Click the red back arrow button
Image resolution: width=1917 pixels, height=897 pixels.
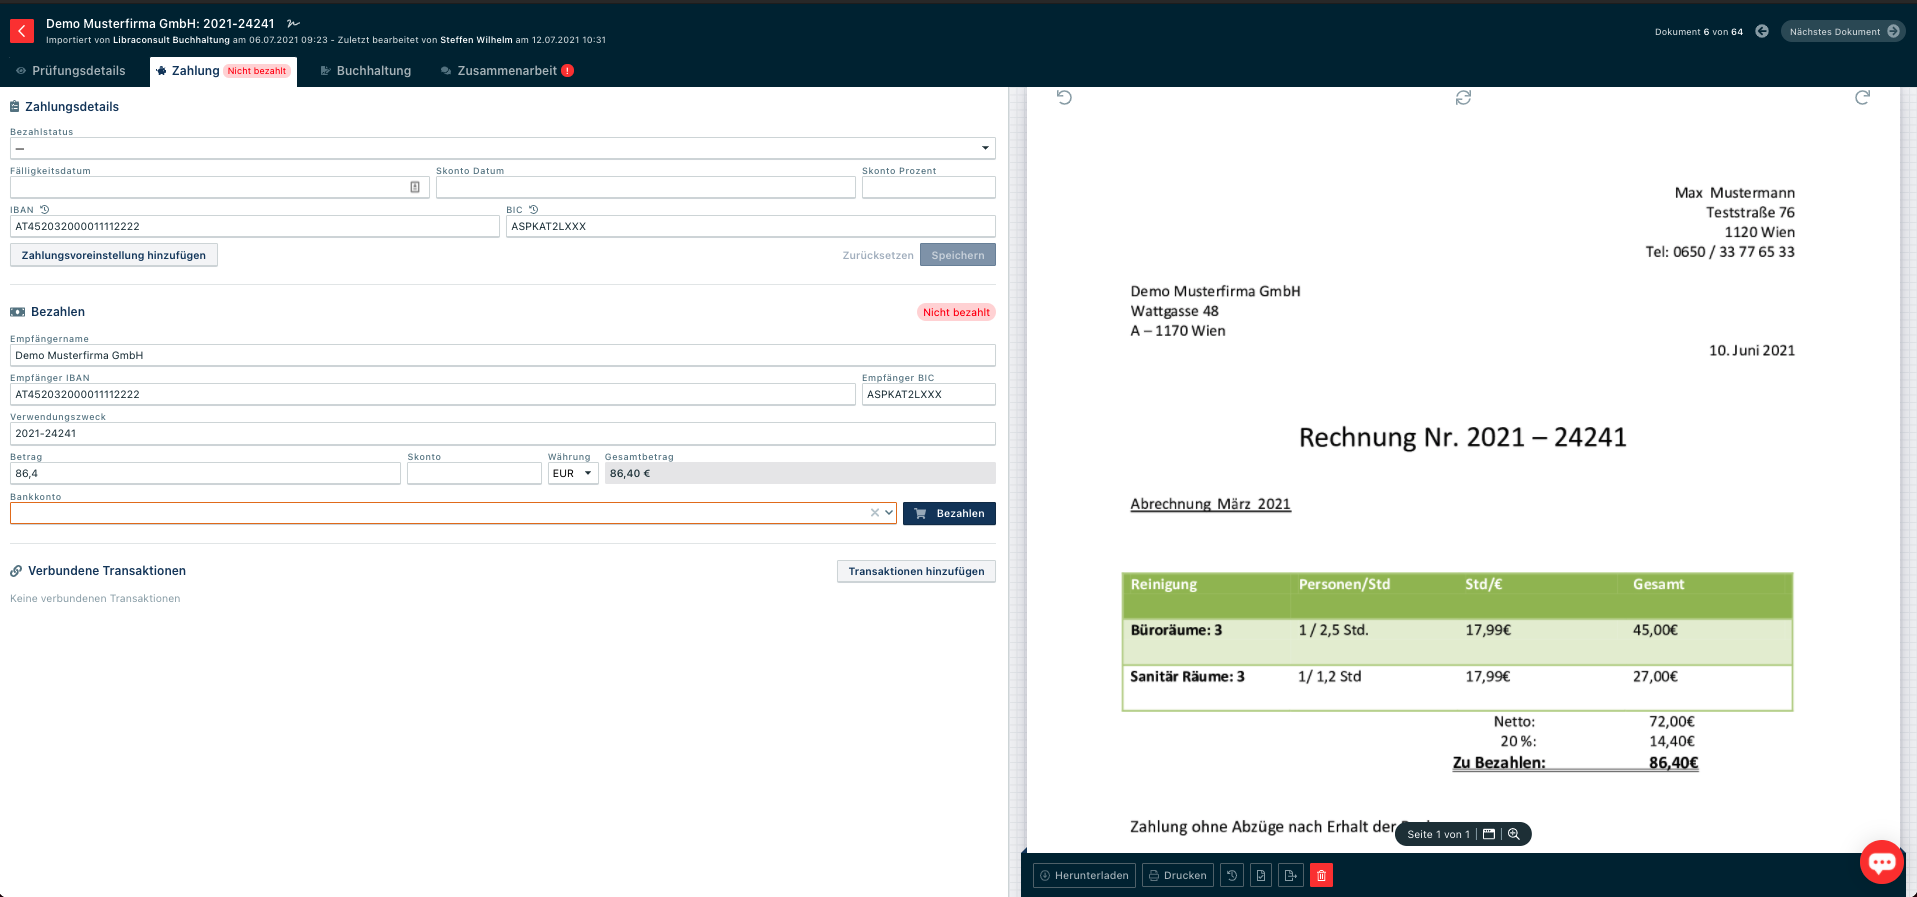point(21,32)
